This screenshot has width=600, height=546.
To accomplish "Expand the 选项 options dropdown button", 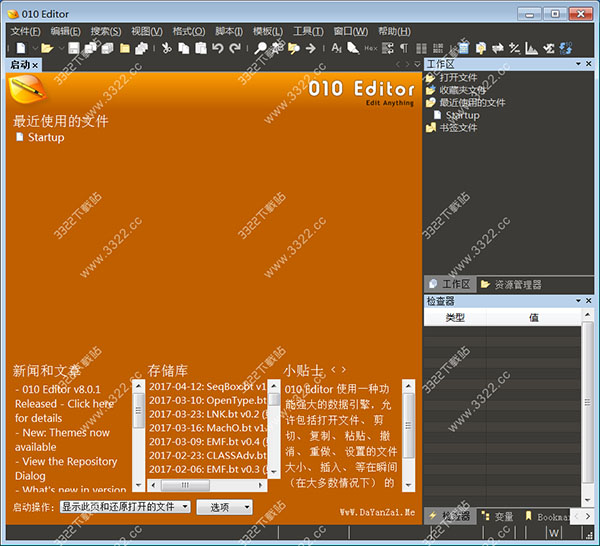I will 224,507.
